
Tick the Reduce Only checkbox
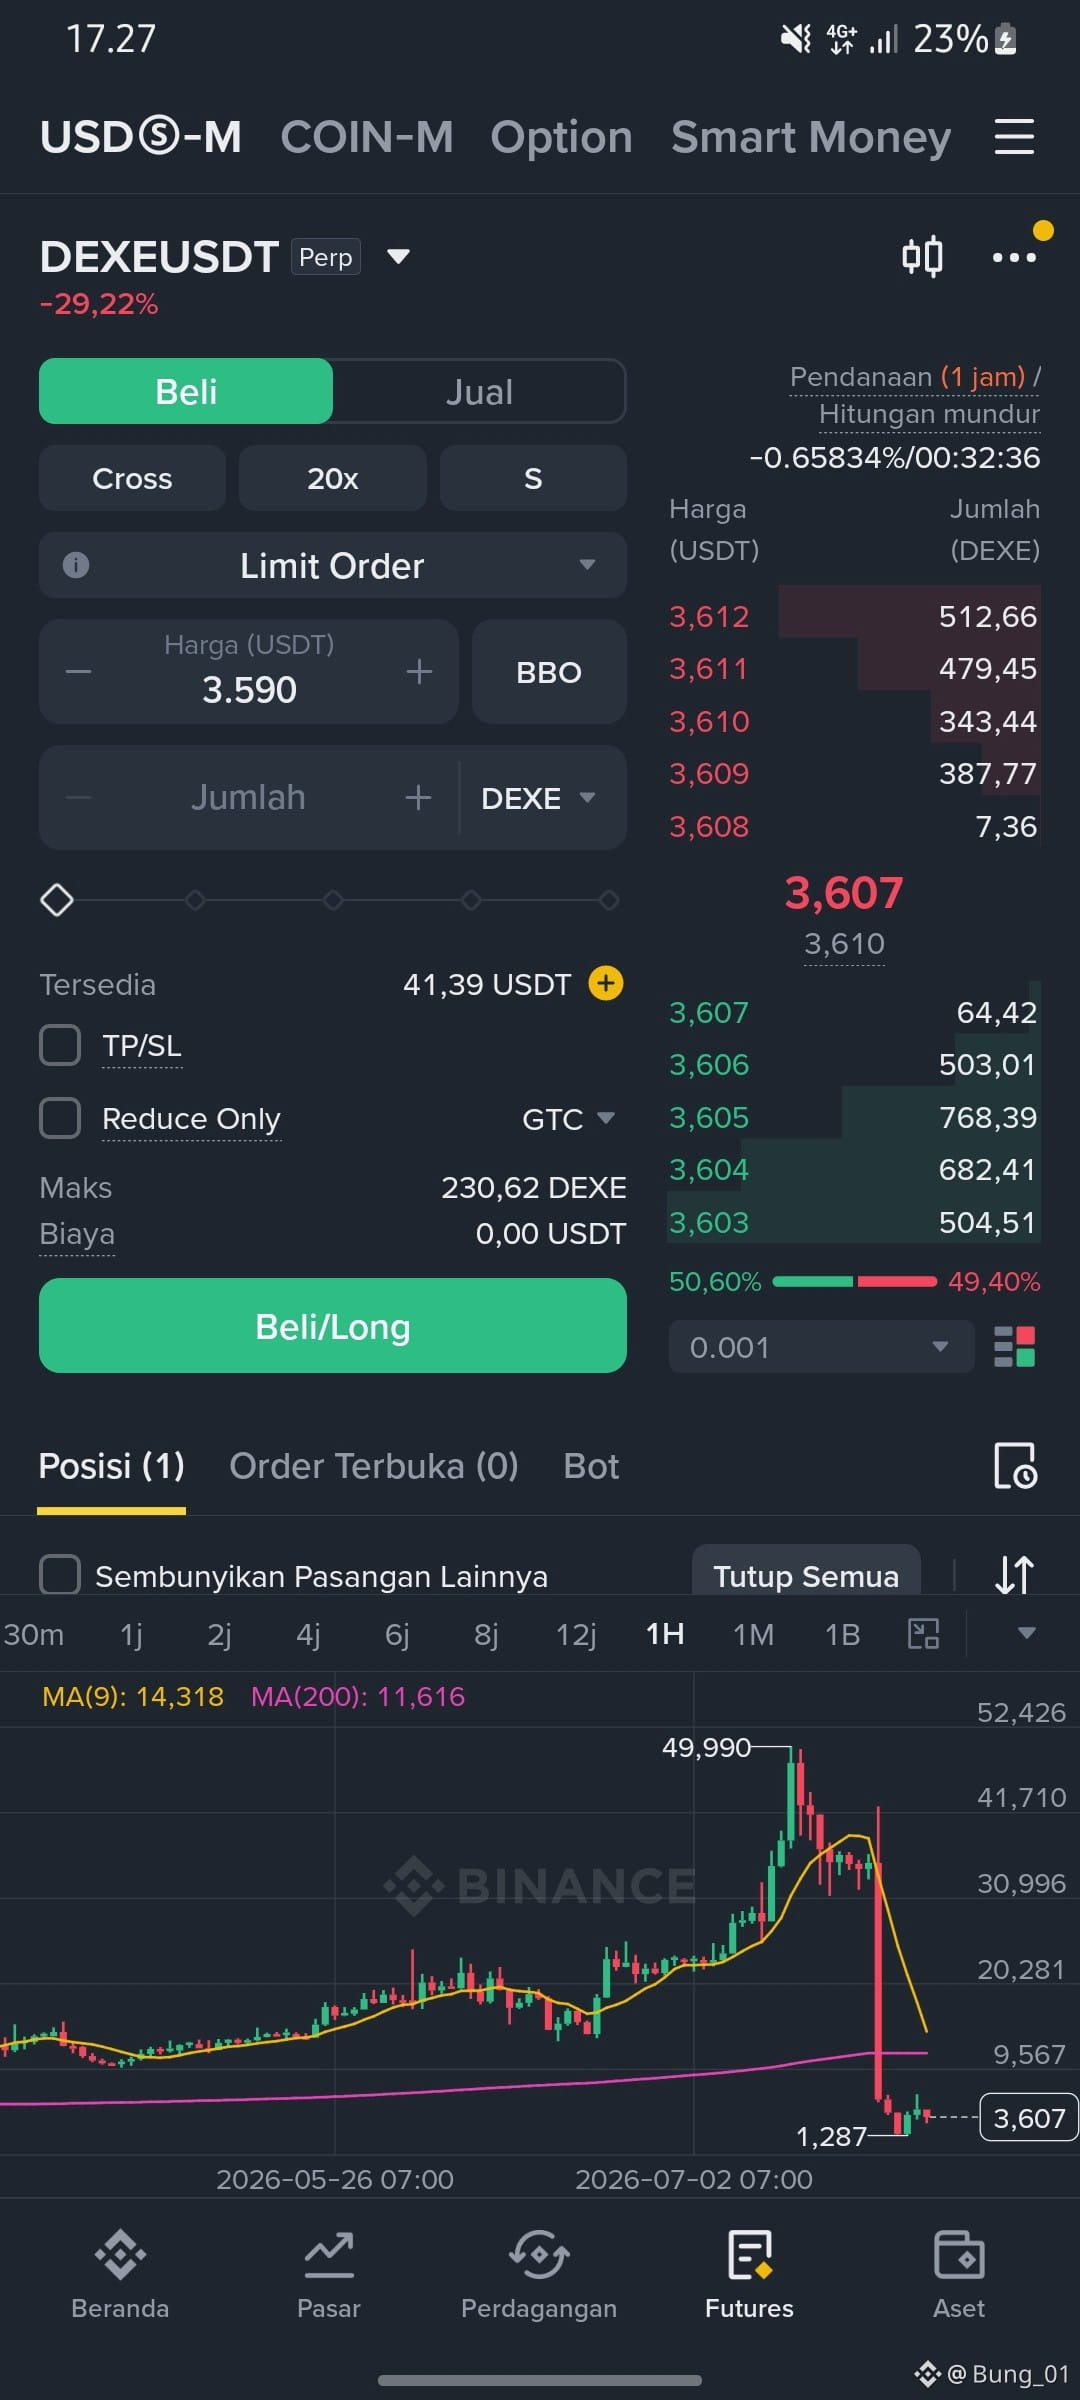60,1118
